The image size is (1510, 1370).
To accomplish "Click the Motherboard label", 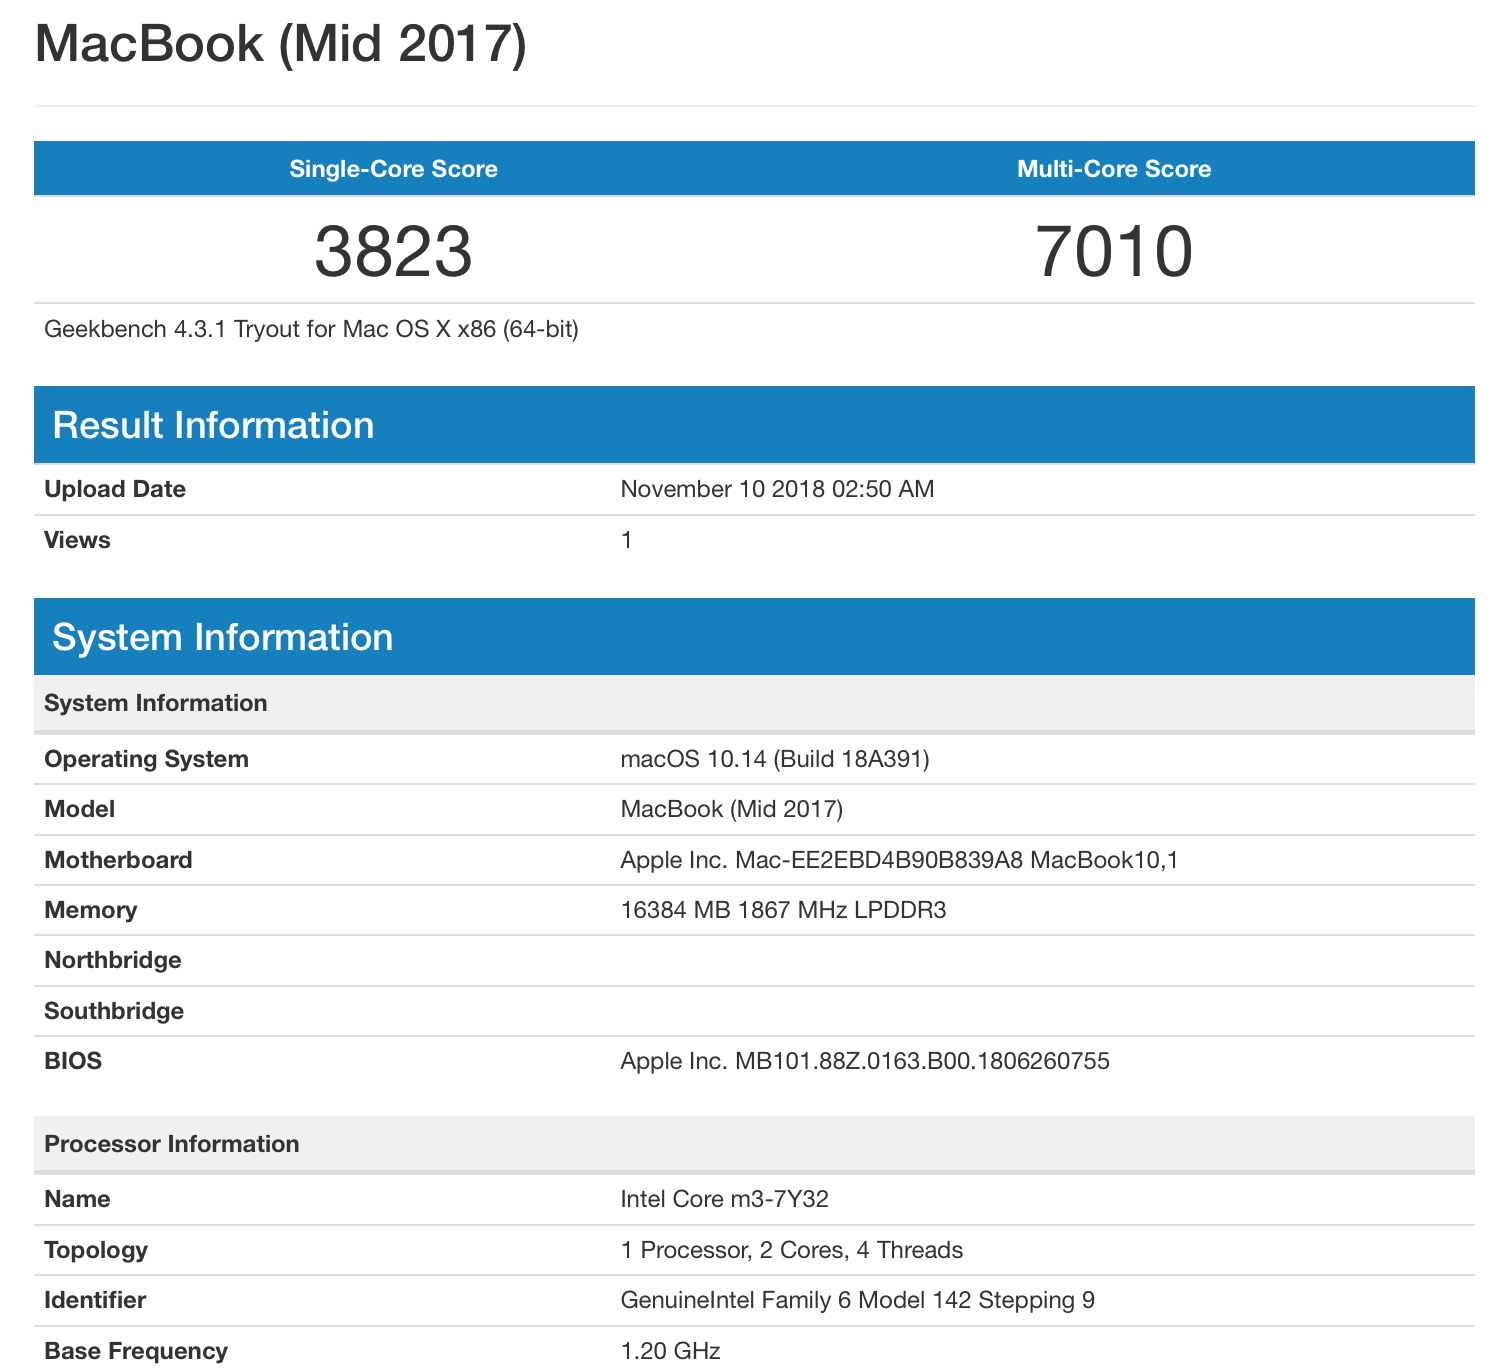I will pyautogui.click(x=118, y=860).
